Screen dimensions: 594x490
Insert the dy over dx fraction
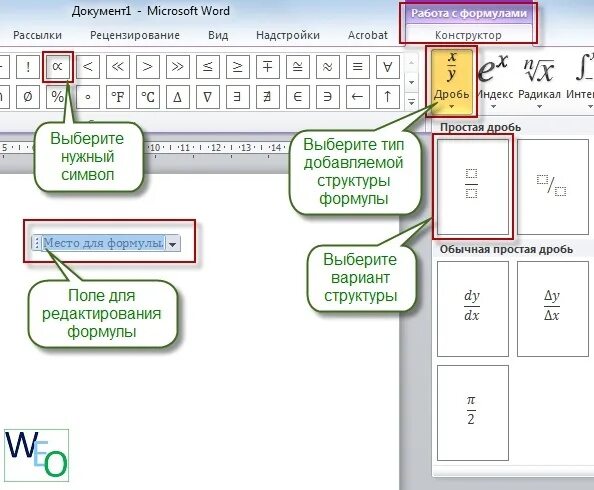(x=473, y=309)
